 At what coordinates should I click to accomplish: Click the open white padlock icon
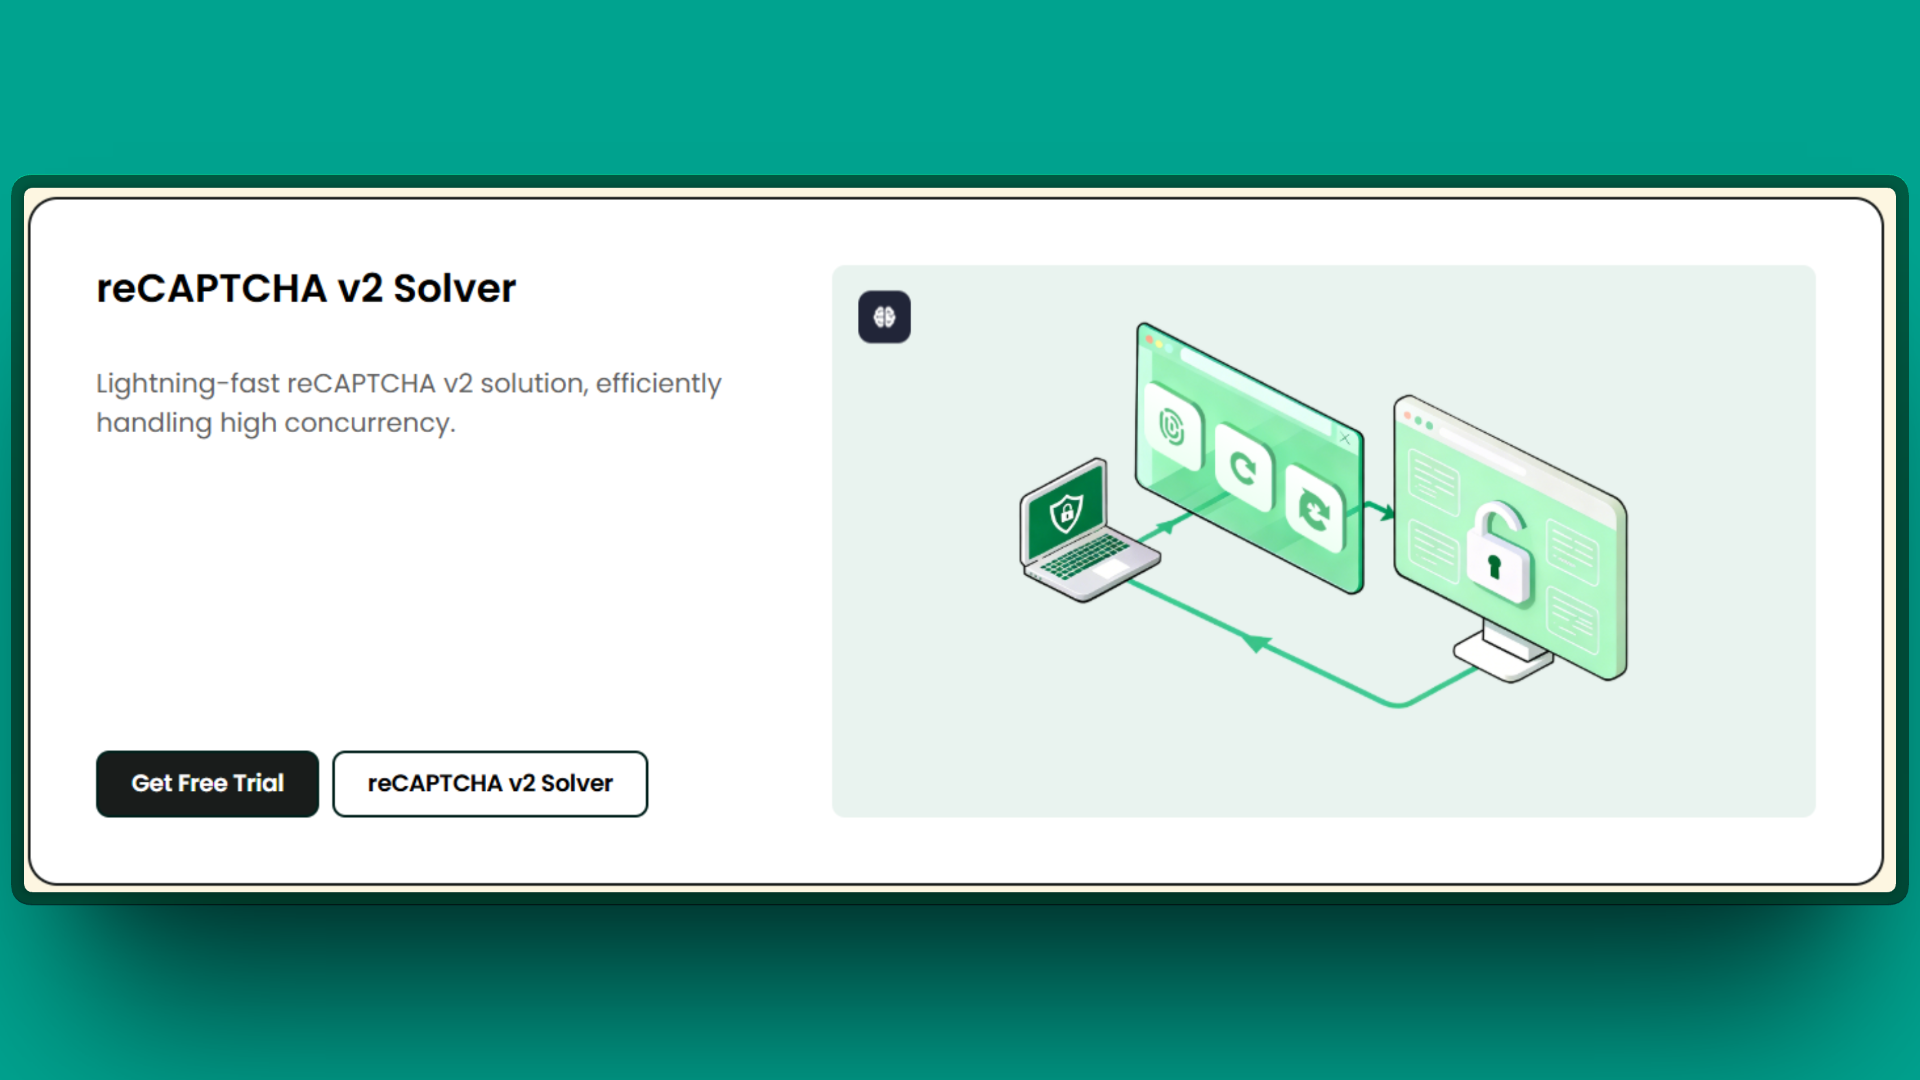[x=1496, y=555]
